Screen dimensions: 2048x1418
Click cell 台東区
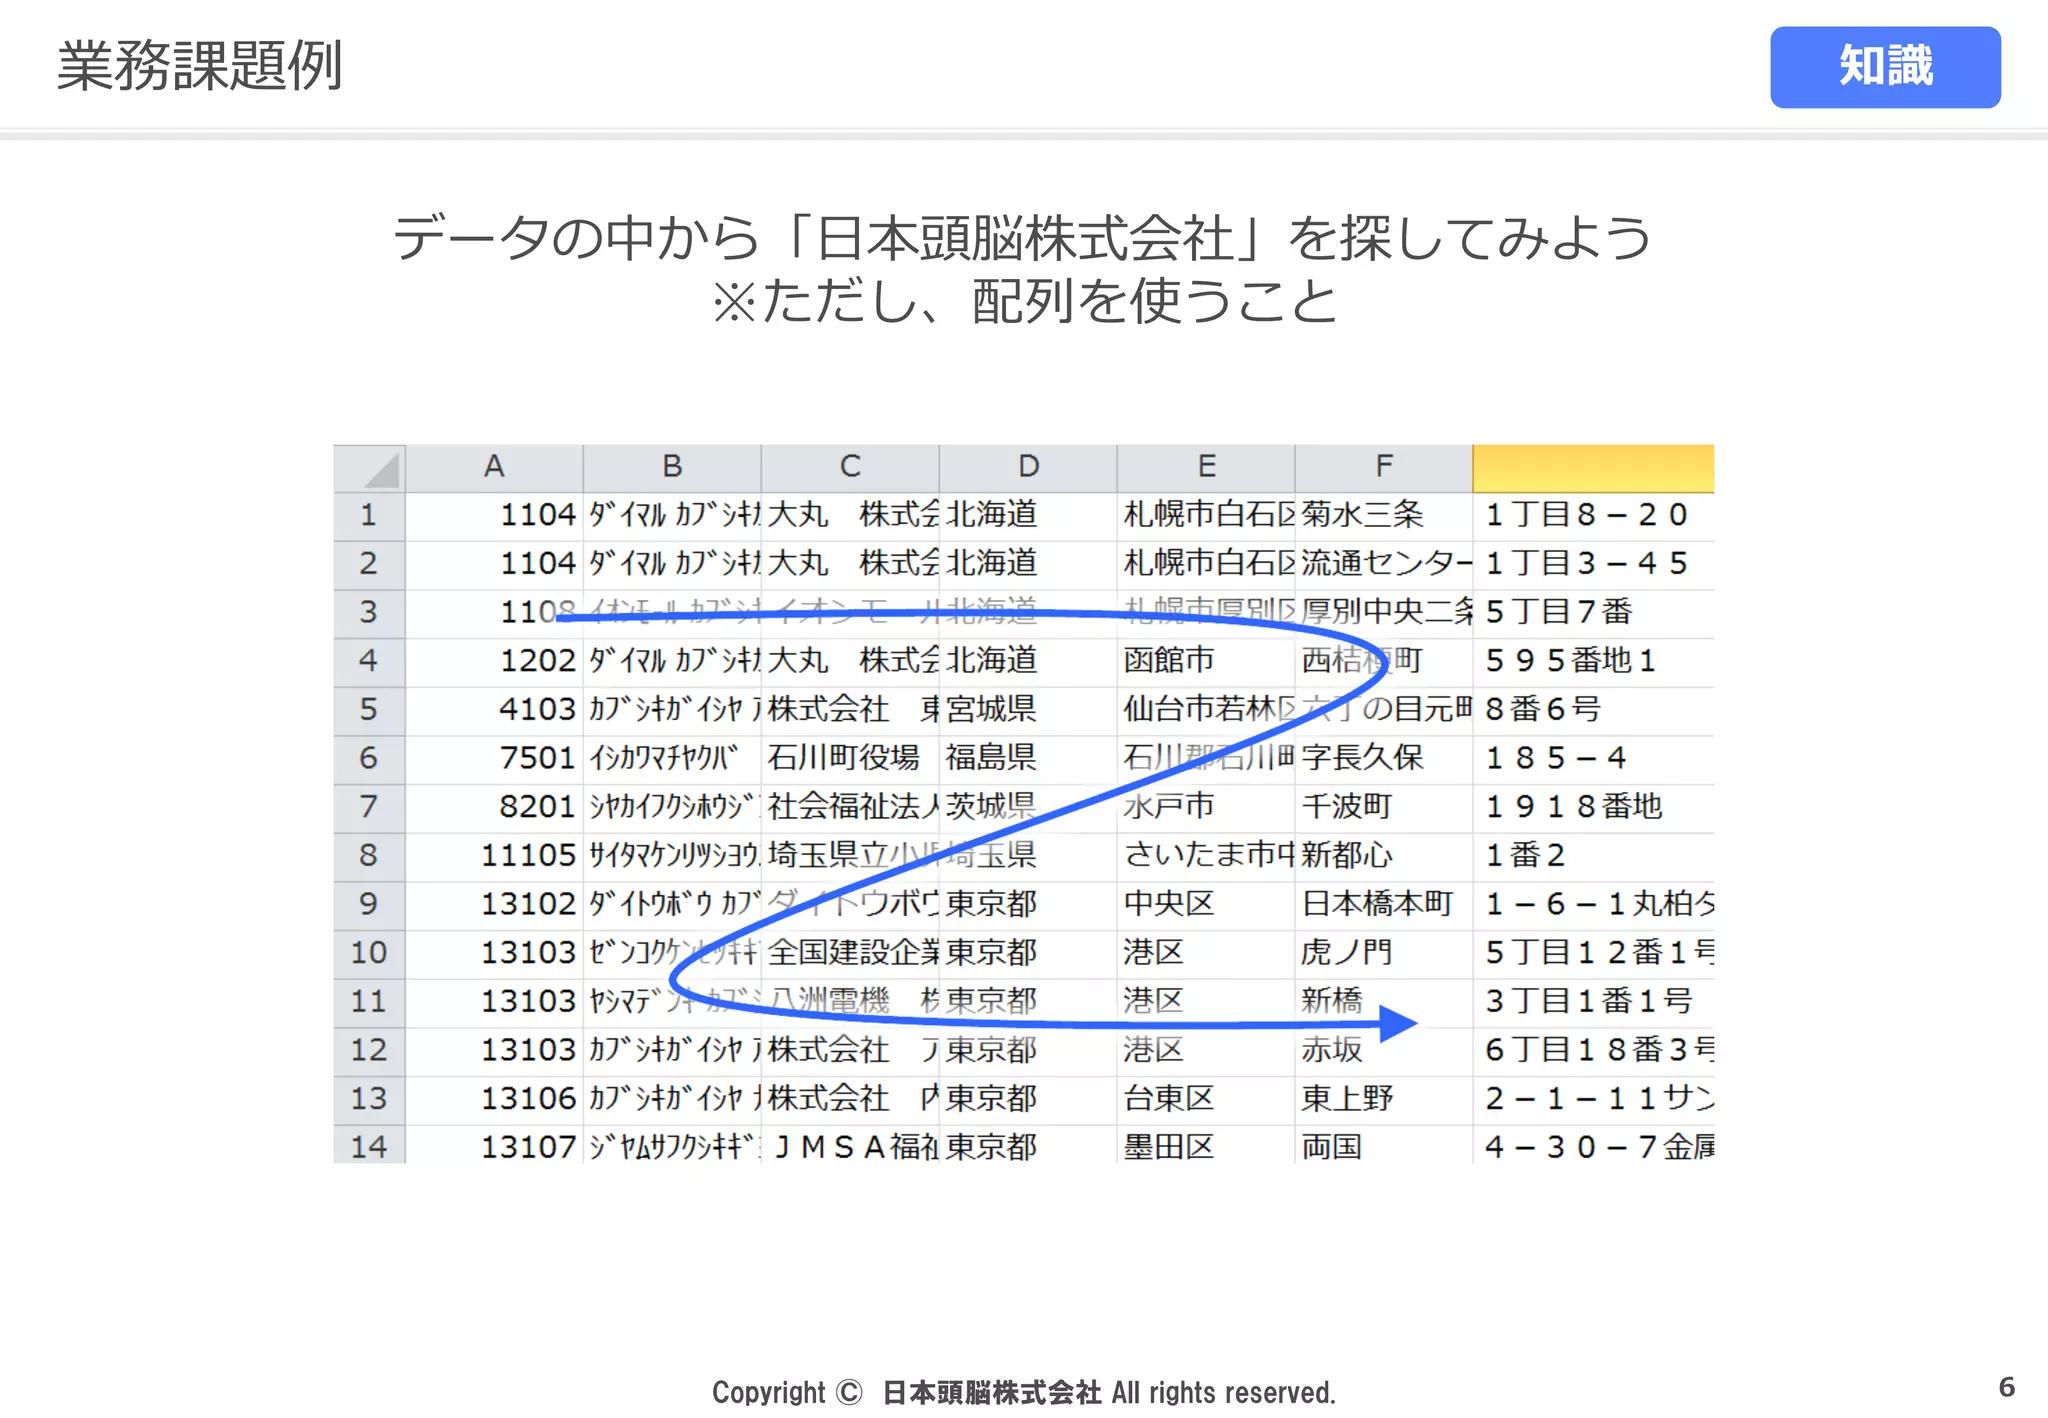[x=1206, y=1100]
